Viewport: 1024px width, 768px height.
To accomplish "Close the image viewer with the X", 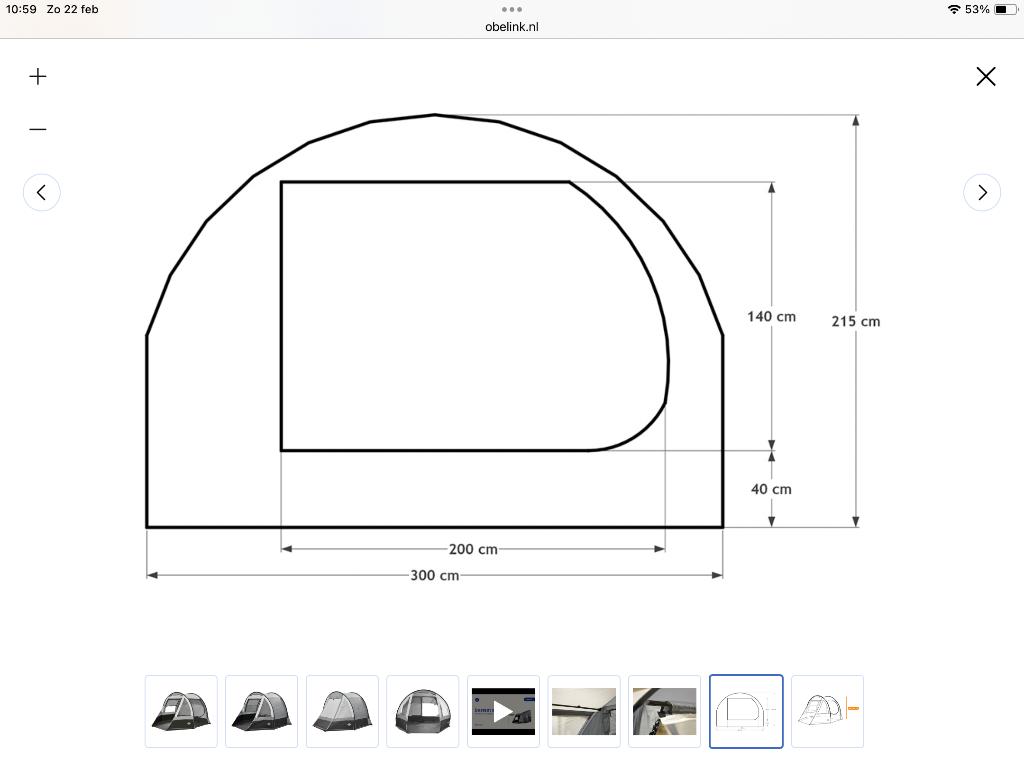I will point(985,76).
